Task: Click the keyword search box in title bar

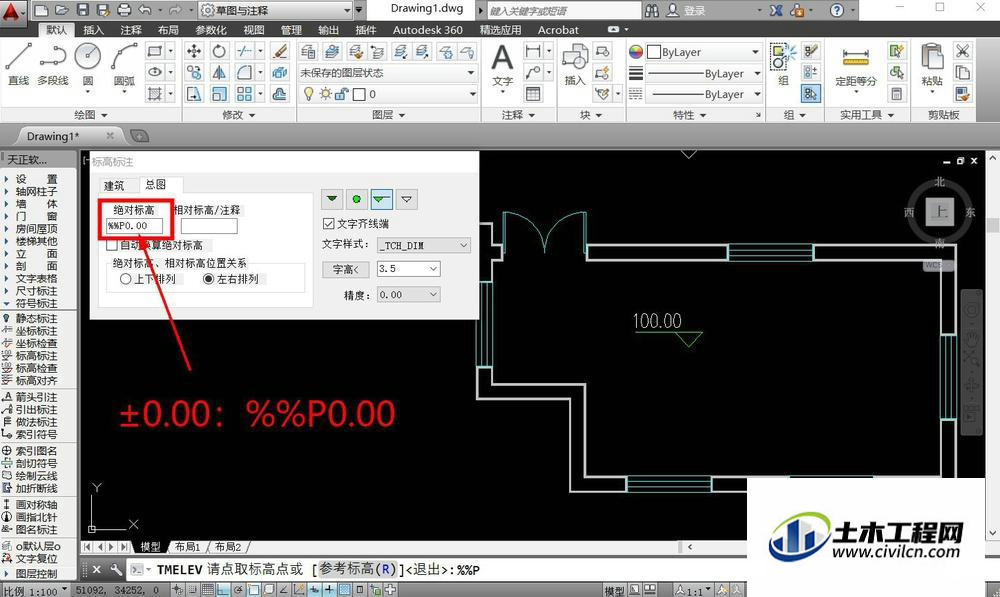Action: click(564, 11)
